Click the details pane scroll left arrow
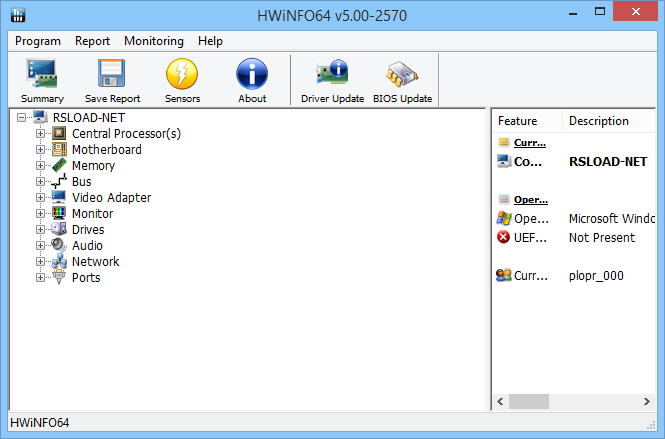The height and width of the screenshot is (439, 665). [500, 401]
